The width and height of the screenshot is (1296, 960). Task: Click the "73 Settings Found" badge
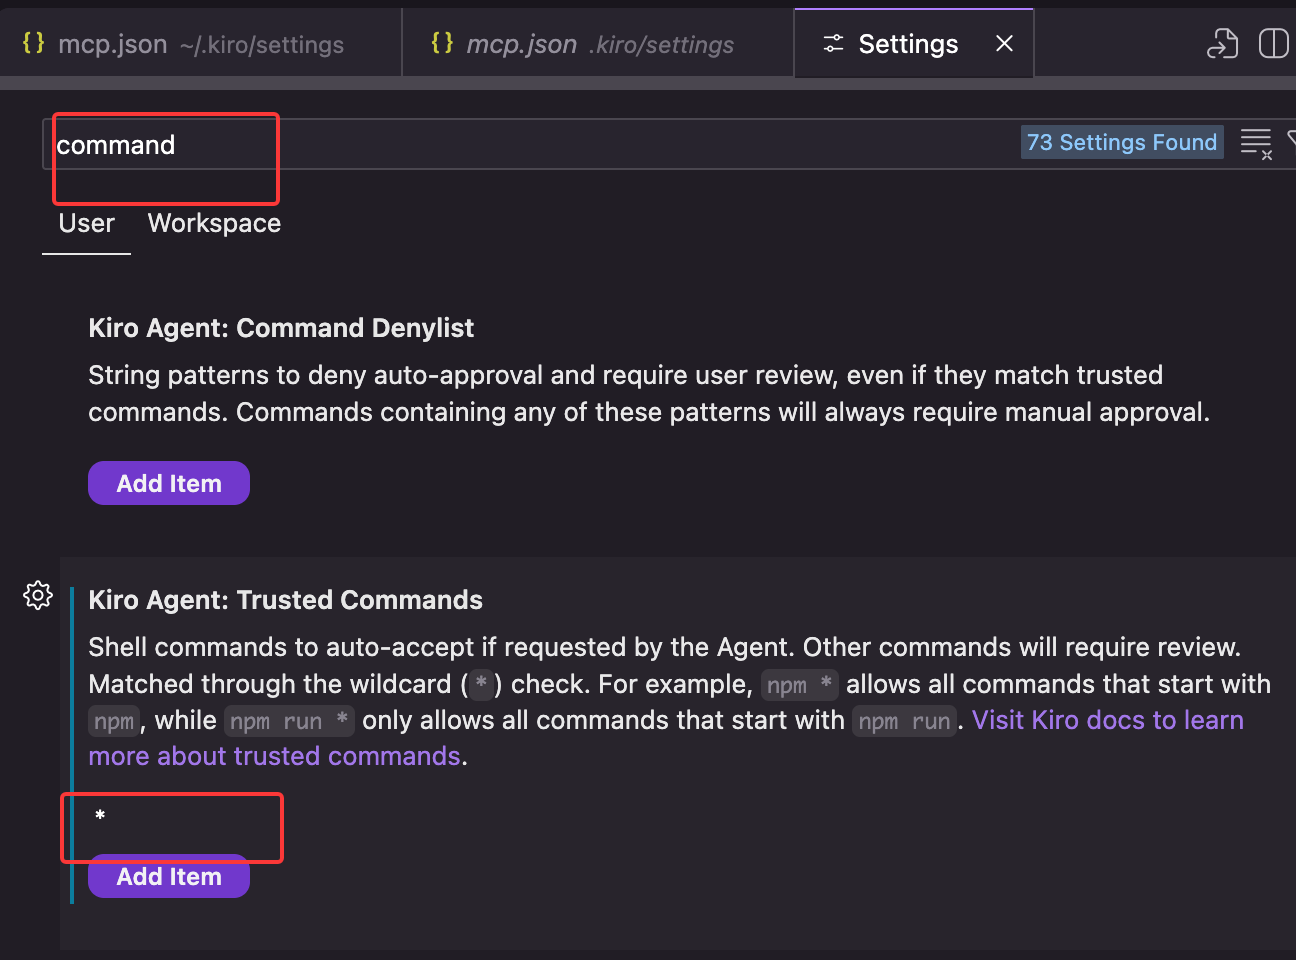(x=1121, y=142)
